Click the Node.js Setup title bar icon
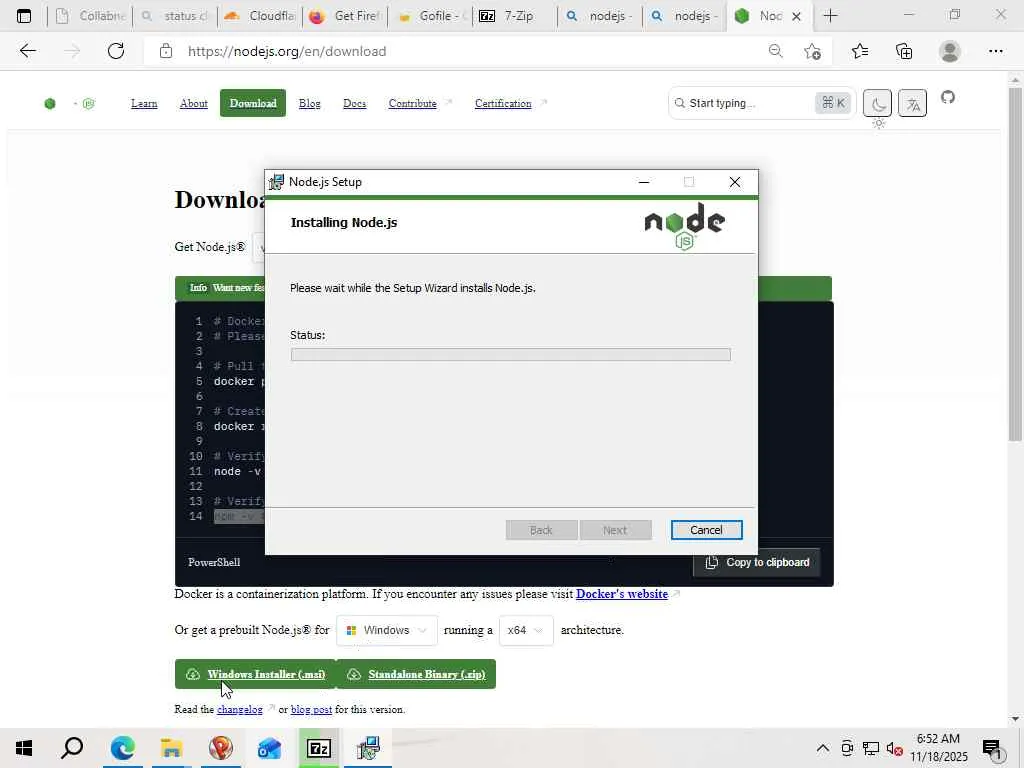Screen dimensions: 1024x768 click(277, 182)
